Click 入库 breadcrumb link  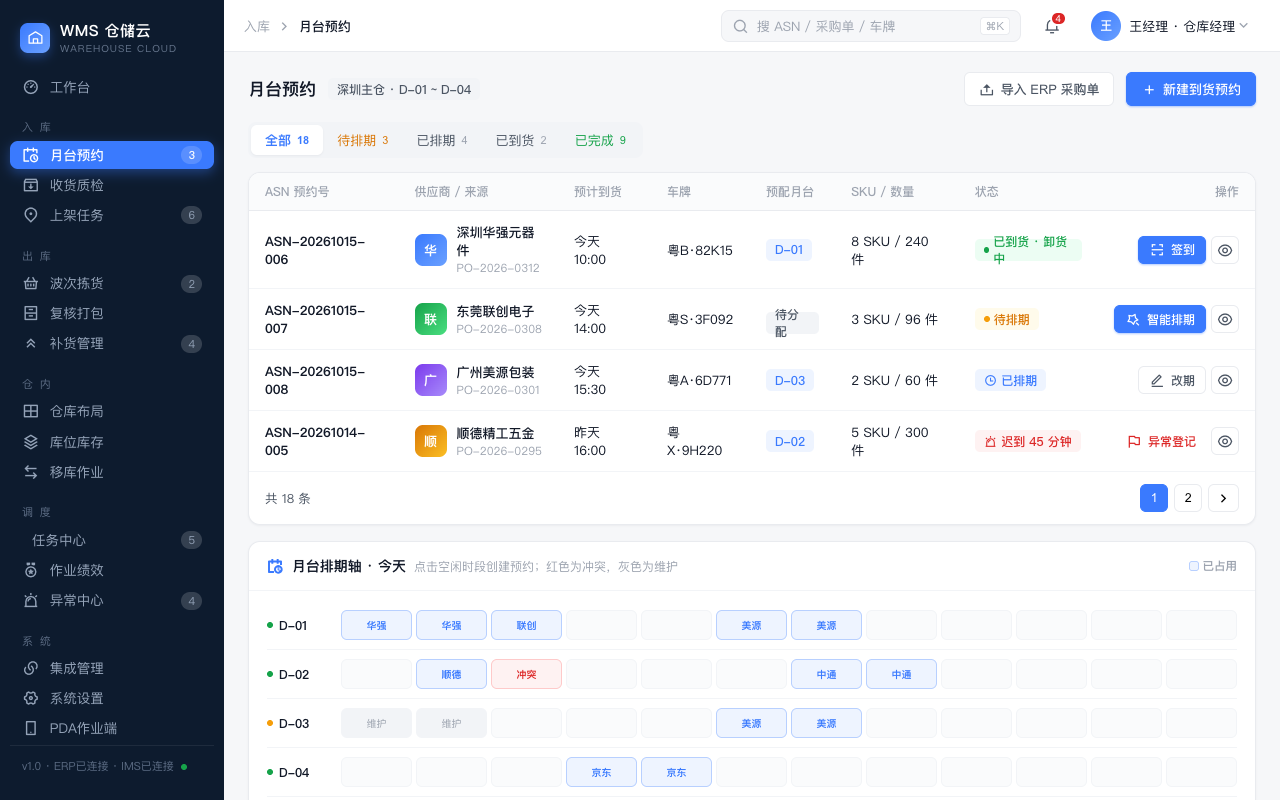[x=257, y=26]
